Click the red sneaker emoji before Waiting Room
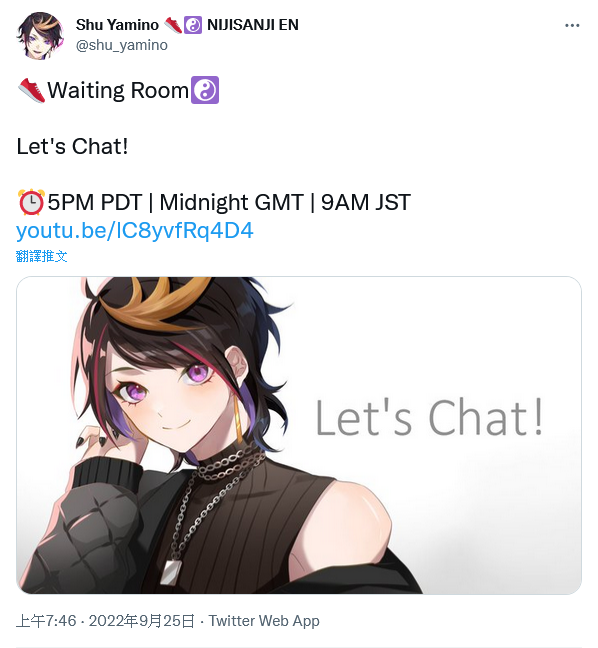Screen dimensions: 598x648 [31, 90]
